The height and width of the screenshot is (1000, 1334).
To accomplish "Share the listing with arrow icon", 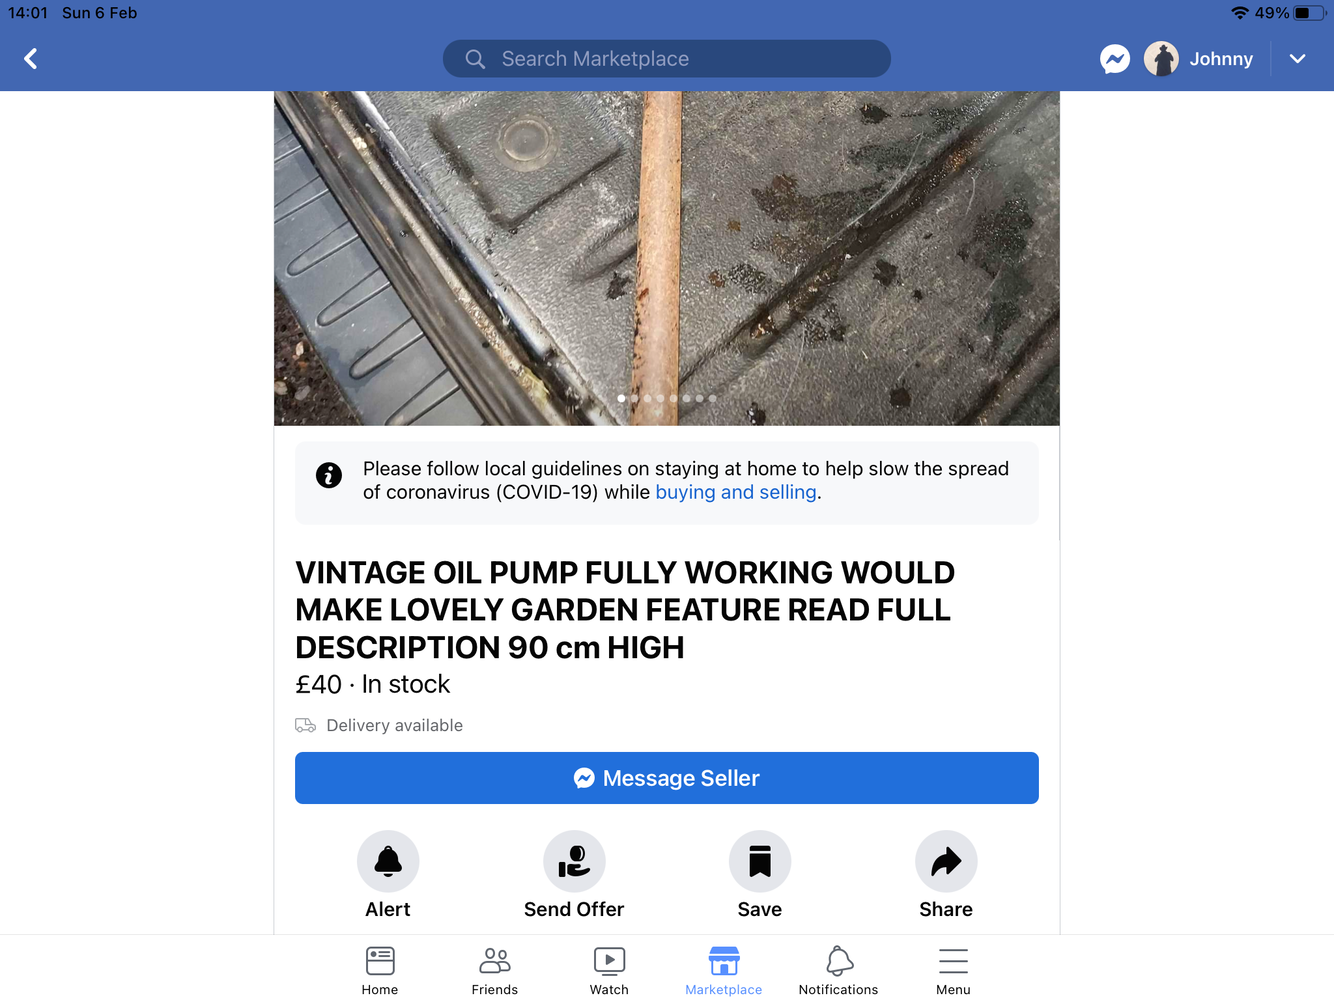I will pyautogui.click(x=946, y=861).
